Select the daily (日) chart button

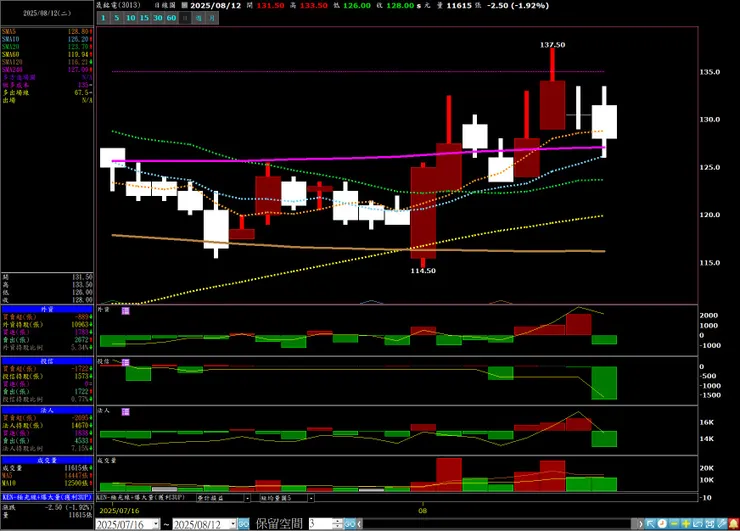(185, 18)
